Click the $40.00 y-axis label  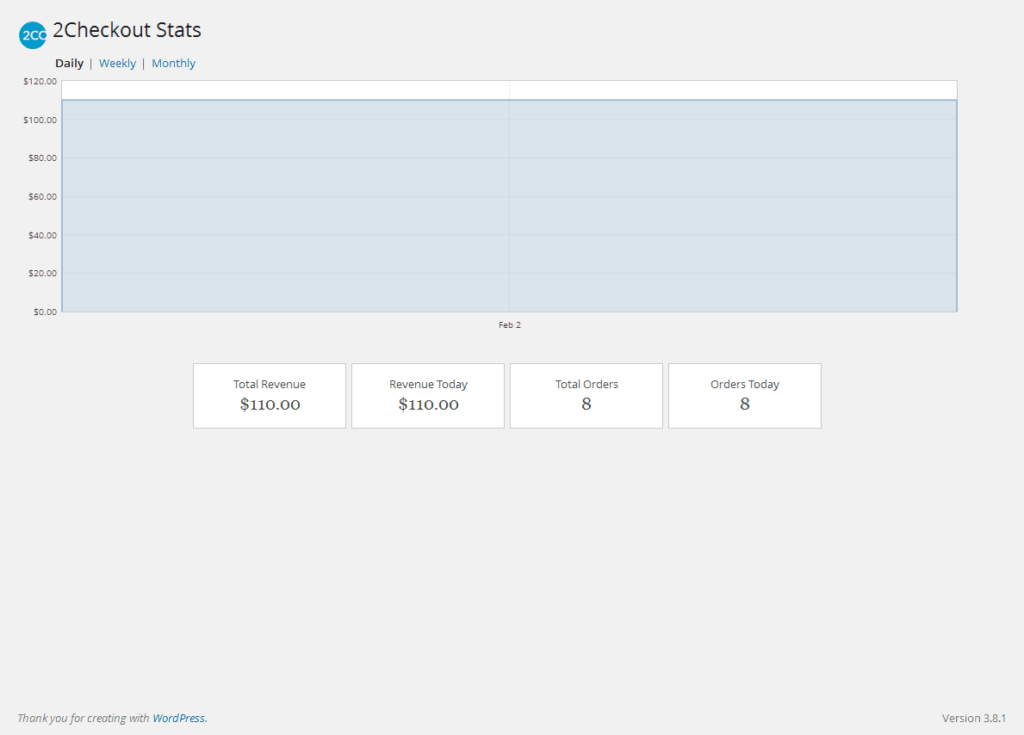point(42,235)
